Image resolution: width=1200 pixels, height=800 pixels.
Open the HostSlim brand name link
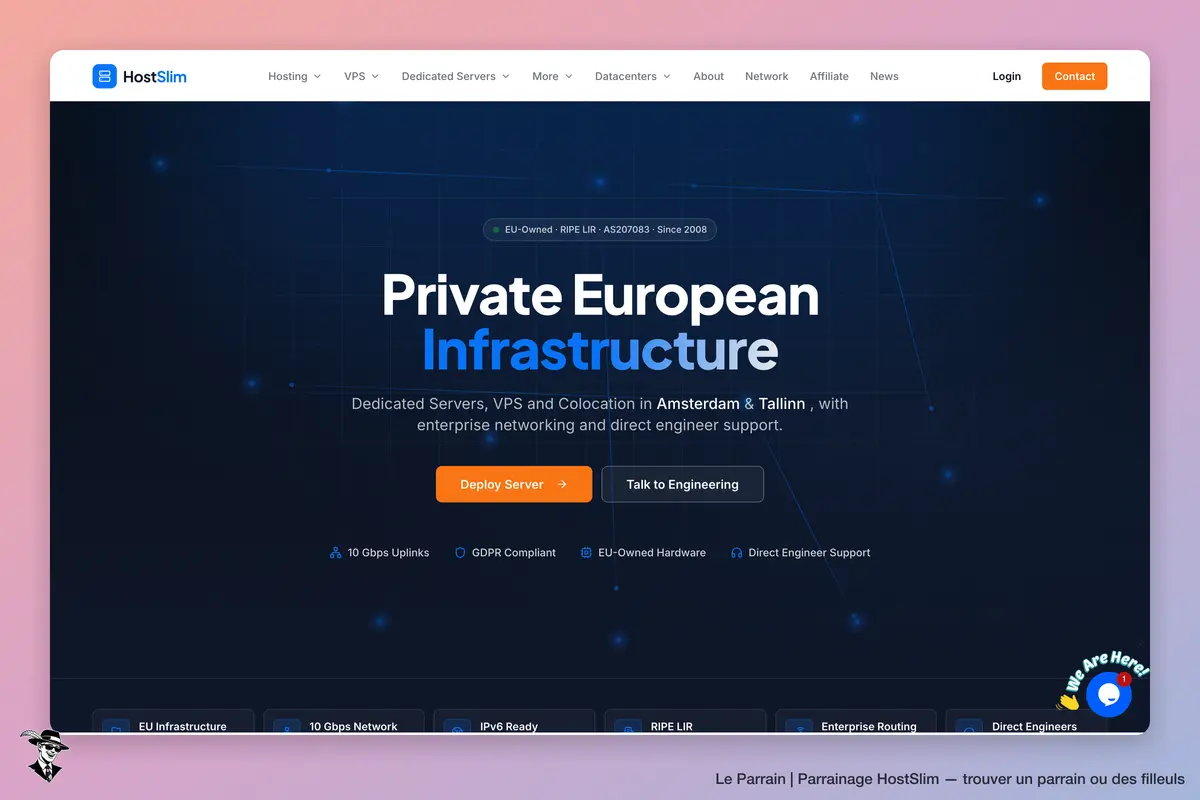pos(154,76)
